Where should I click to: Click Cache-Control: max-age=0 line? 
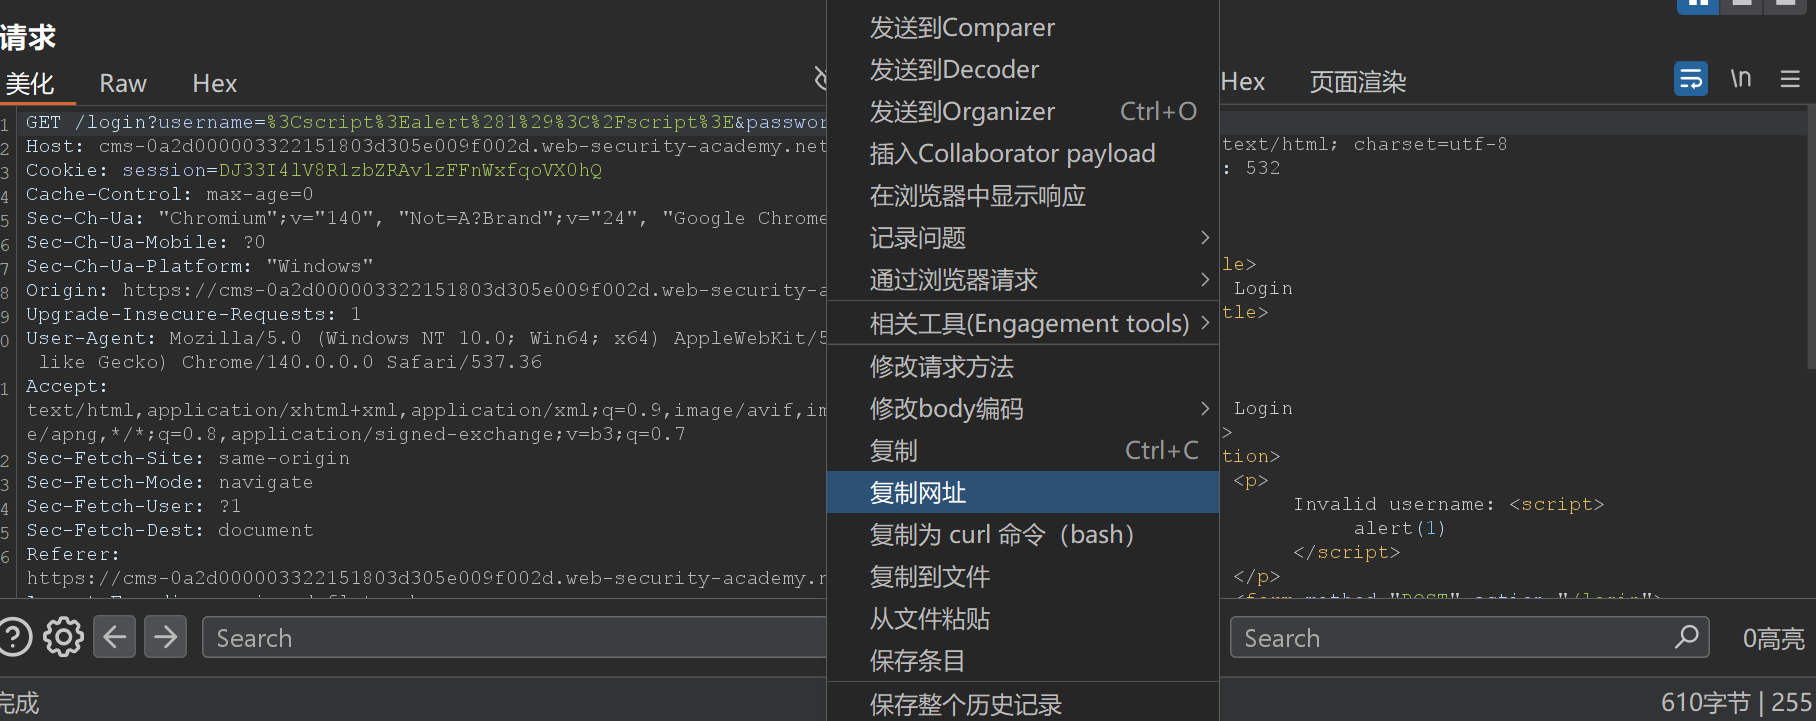169,194
